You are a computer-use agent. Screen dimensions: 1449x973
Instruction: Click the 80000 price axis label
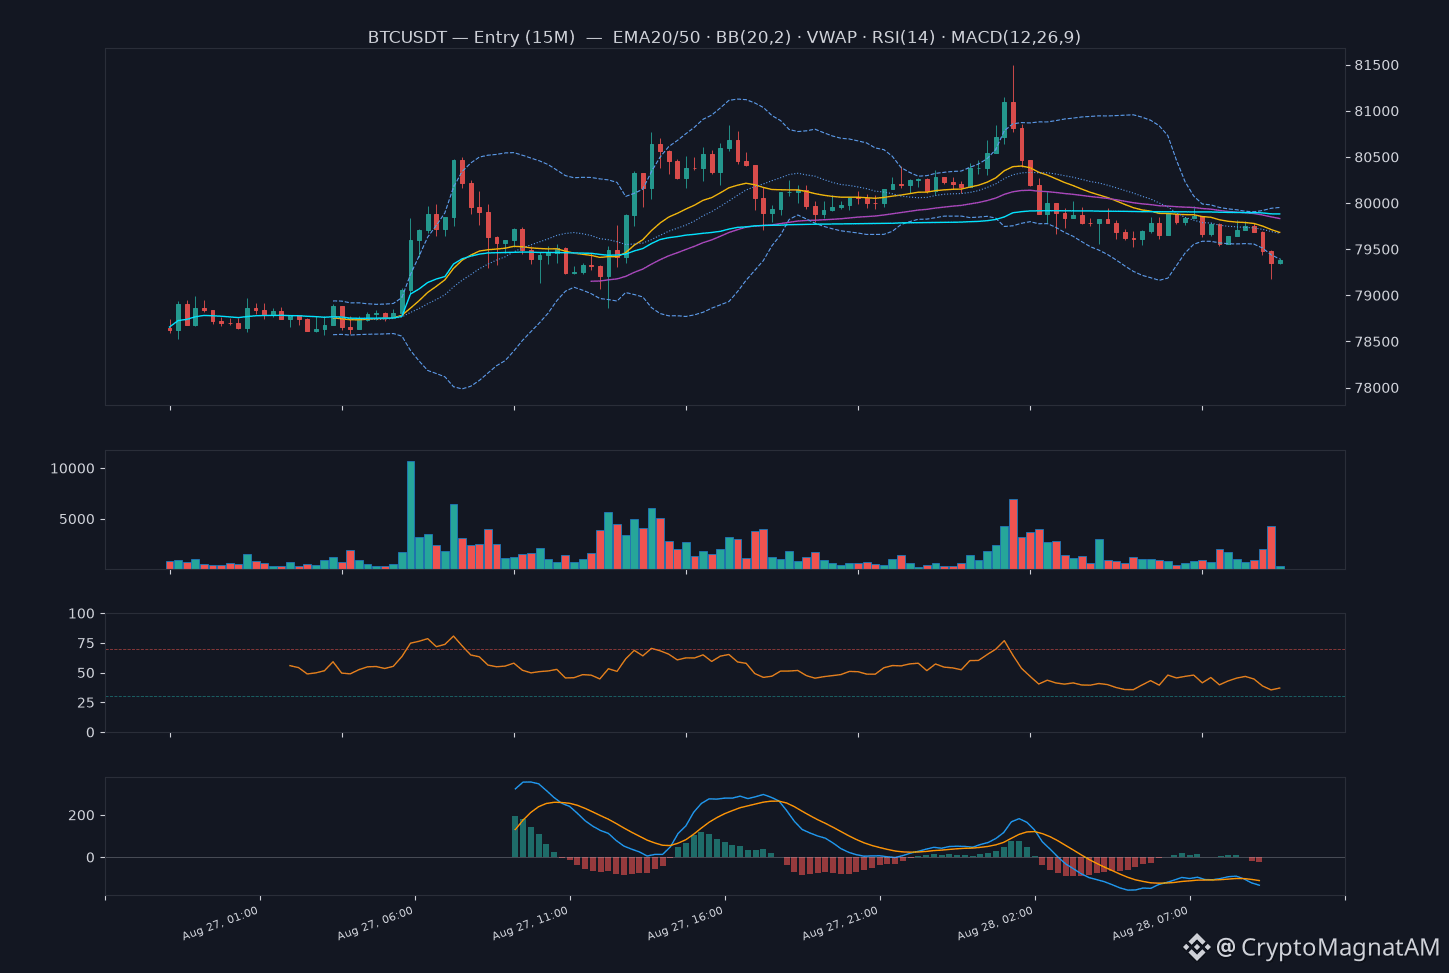coord(1377,203)
